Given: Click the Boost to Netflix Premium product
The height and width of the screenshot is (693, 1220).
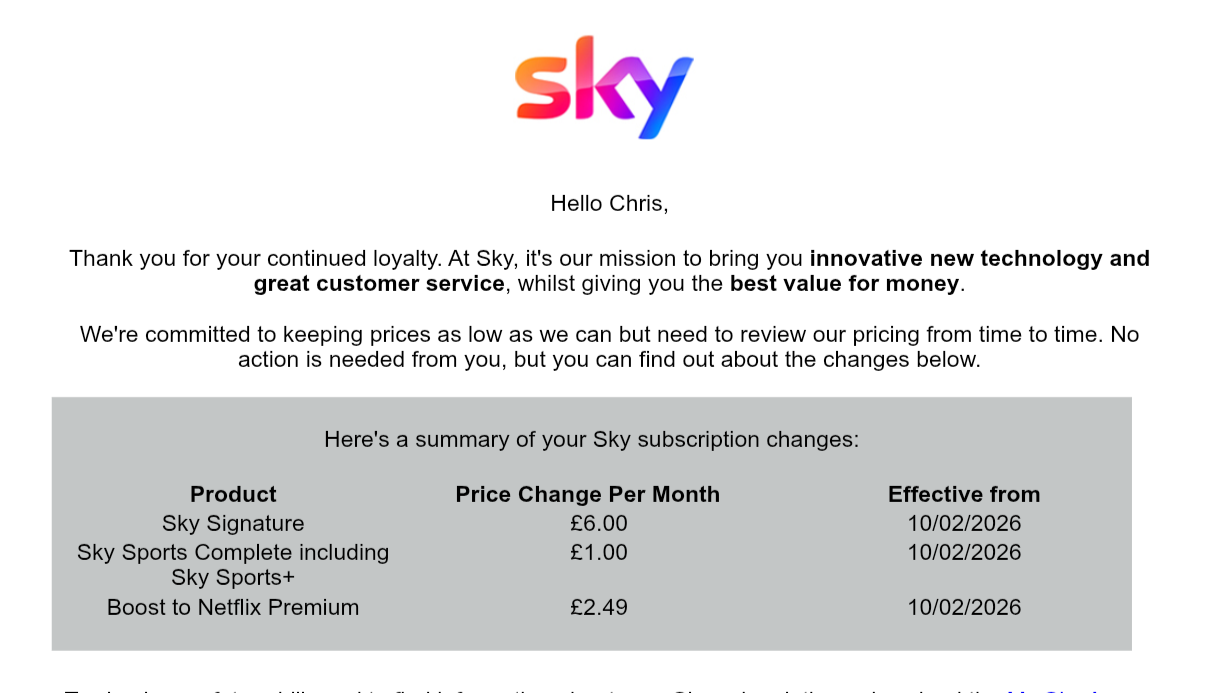Looking at the screenshot, I should 233,608.
